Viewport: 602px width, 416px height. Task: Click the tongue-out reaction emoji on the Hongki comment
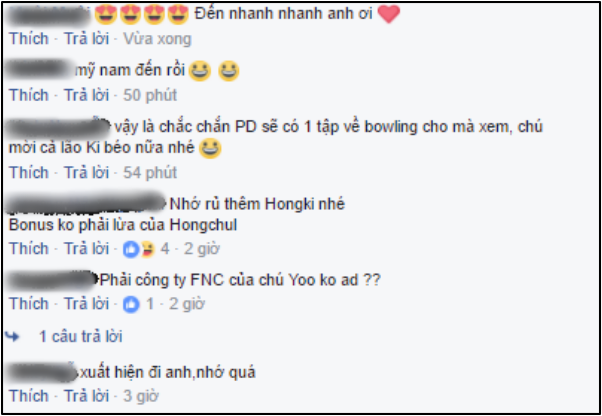click(x=147, y=250)
